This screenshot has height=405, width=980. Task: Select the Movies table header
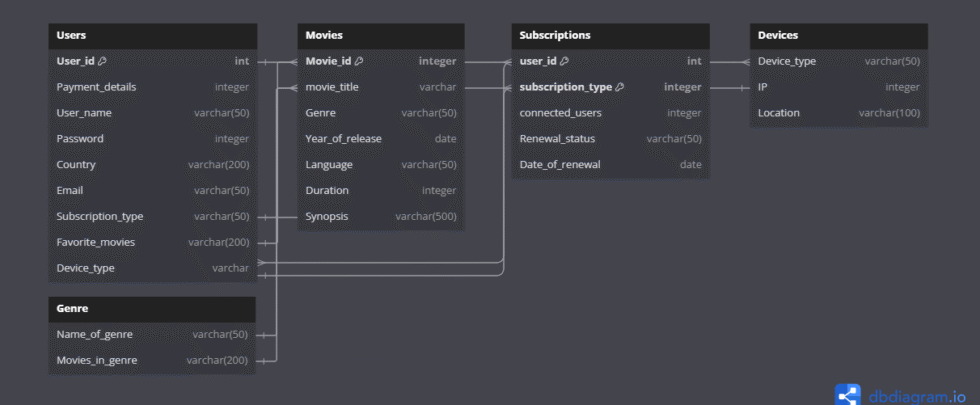[x=380, y=35]
